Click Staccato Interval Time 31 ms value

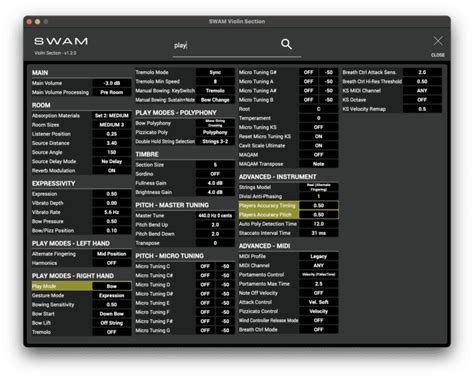click(319, 233)
